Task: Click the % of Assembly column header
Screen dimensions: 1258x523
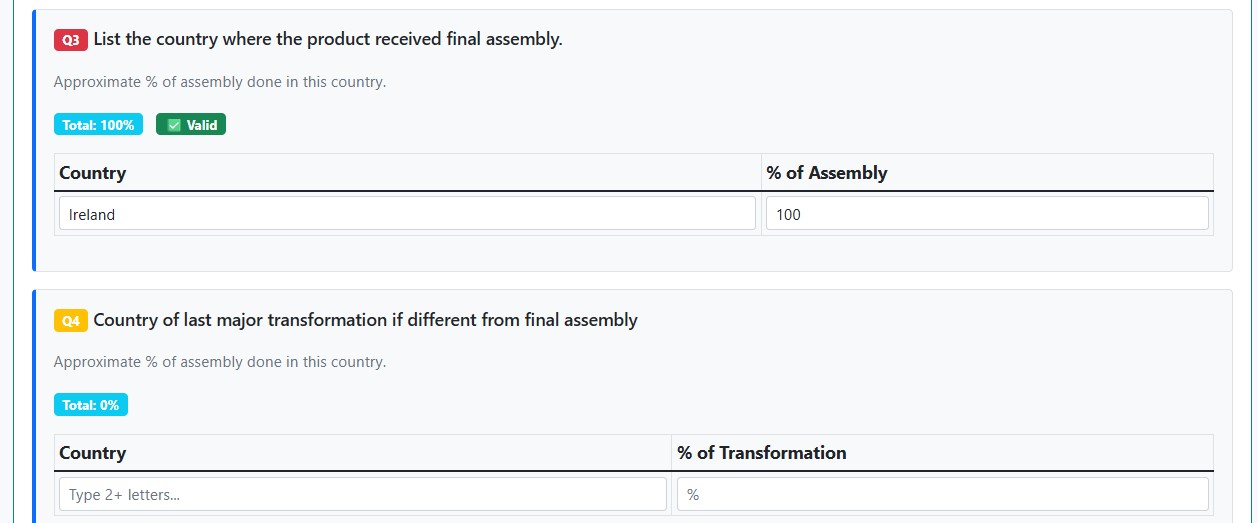Action: click(827, 173)
